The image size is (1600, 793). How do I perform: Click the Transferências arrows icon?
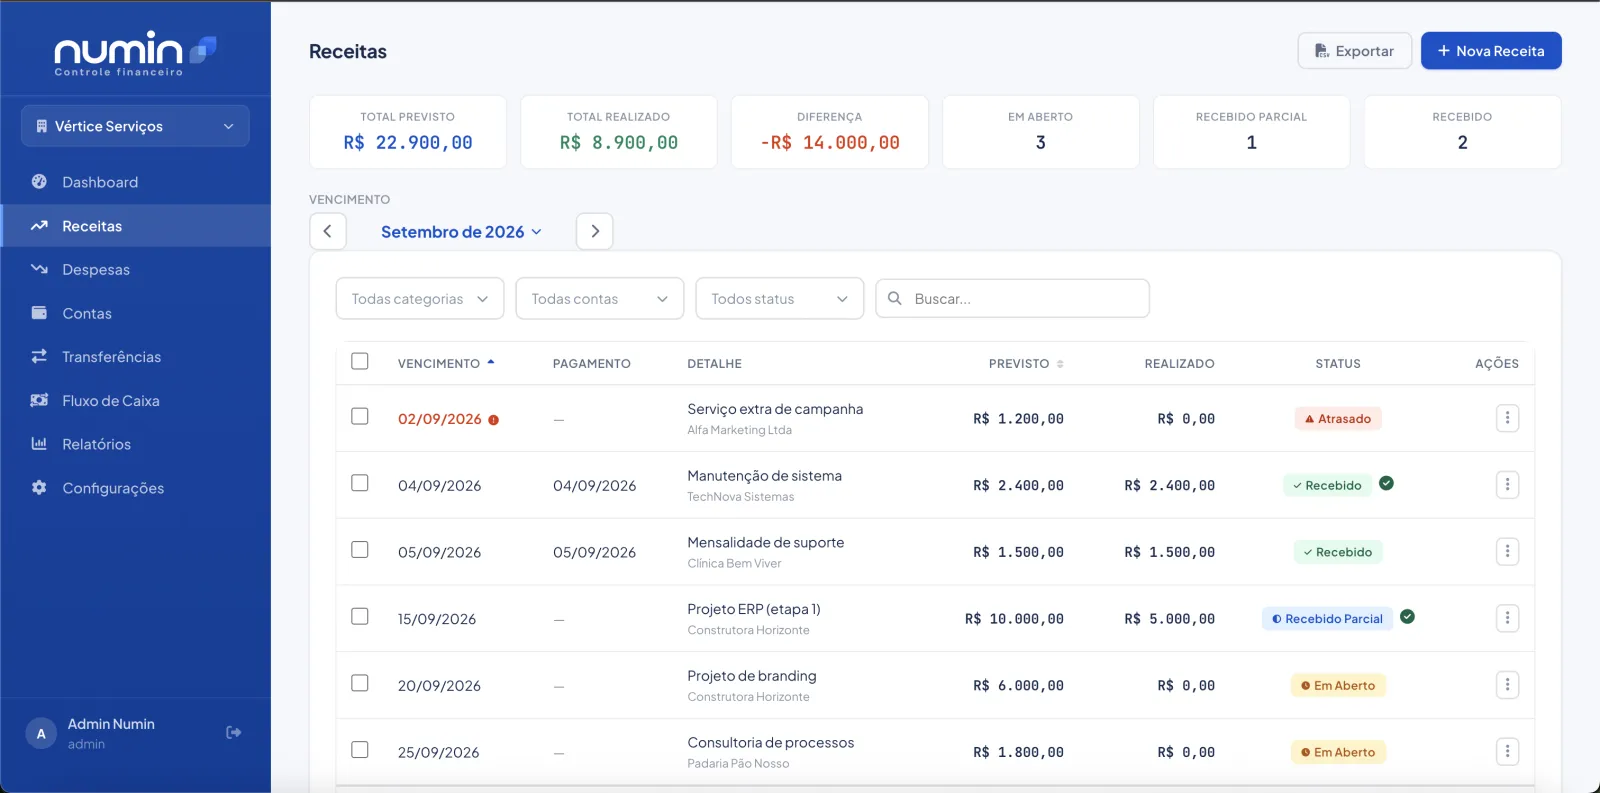pyautogui.click(x=39, y=356)
